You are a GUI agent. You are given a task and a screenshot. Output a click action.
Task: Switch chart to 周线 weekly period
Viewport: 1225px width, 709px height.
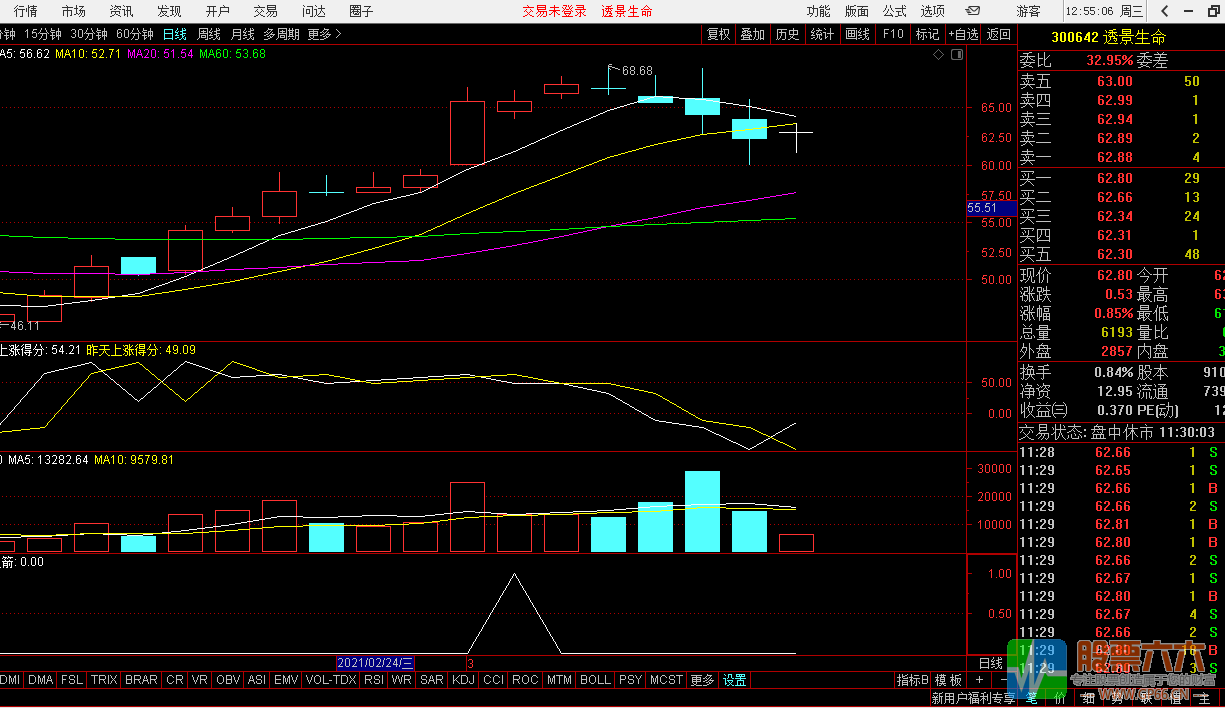(x=208, y=34)
